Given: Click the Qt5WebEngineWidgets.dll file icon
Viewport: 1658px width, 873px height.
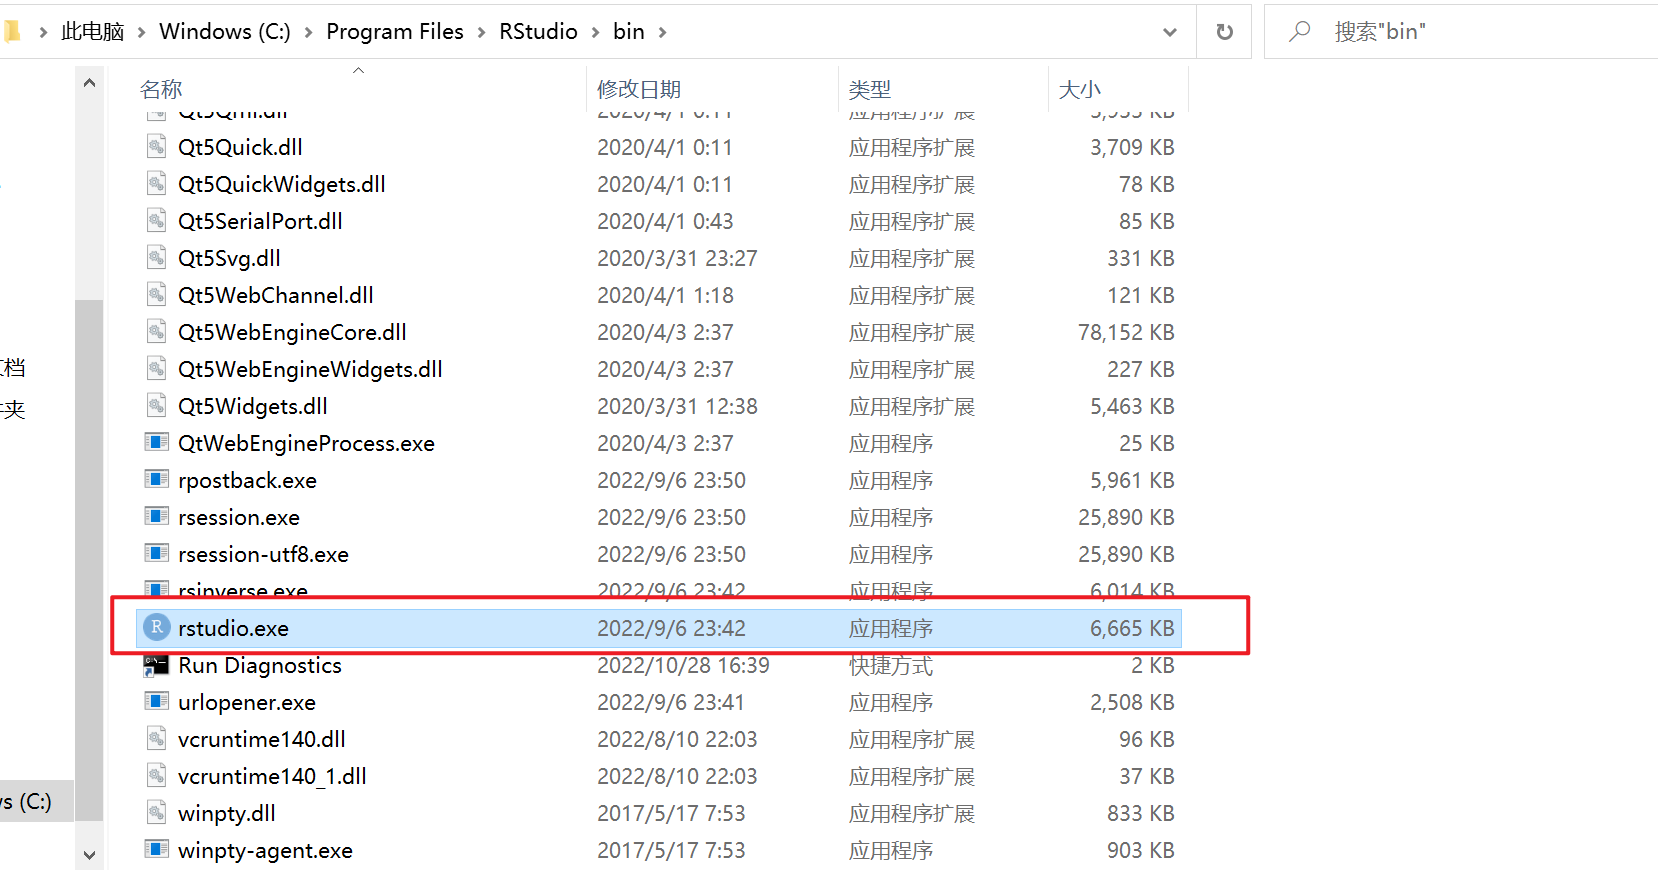Looking at the screenshot, I should 157,369.
